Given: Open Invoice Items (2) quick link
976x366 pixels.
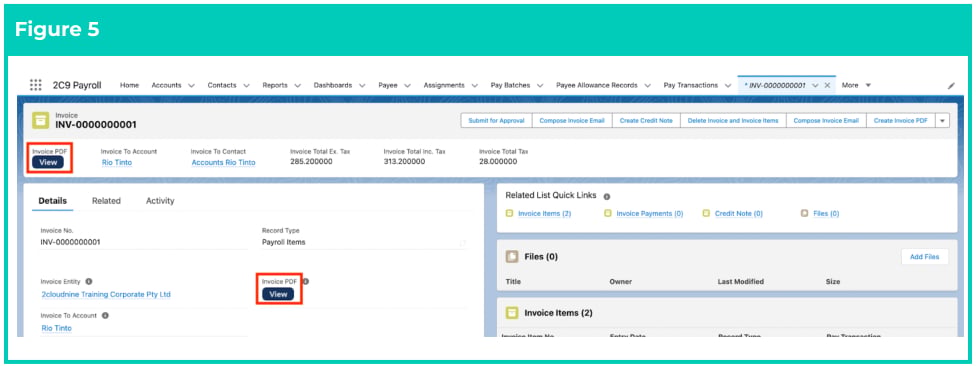Looking at the screenshot, I should click(545, 214).
